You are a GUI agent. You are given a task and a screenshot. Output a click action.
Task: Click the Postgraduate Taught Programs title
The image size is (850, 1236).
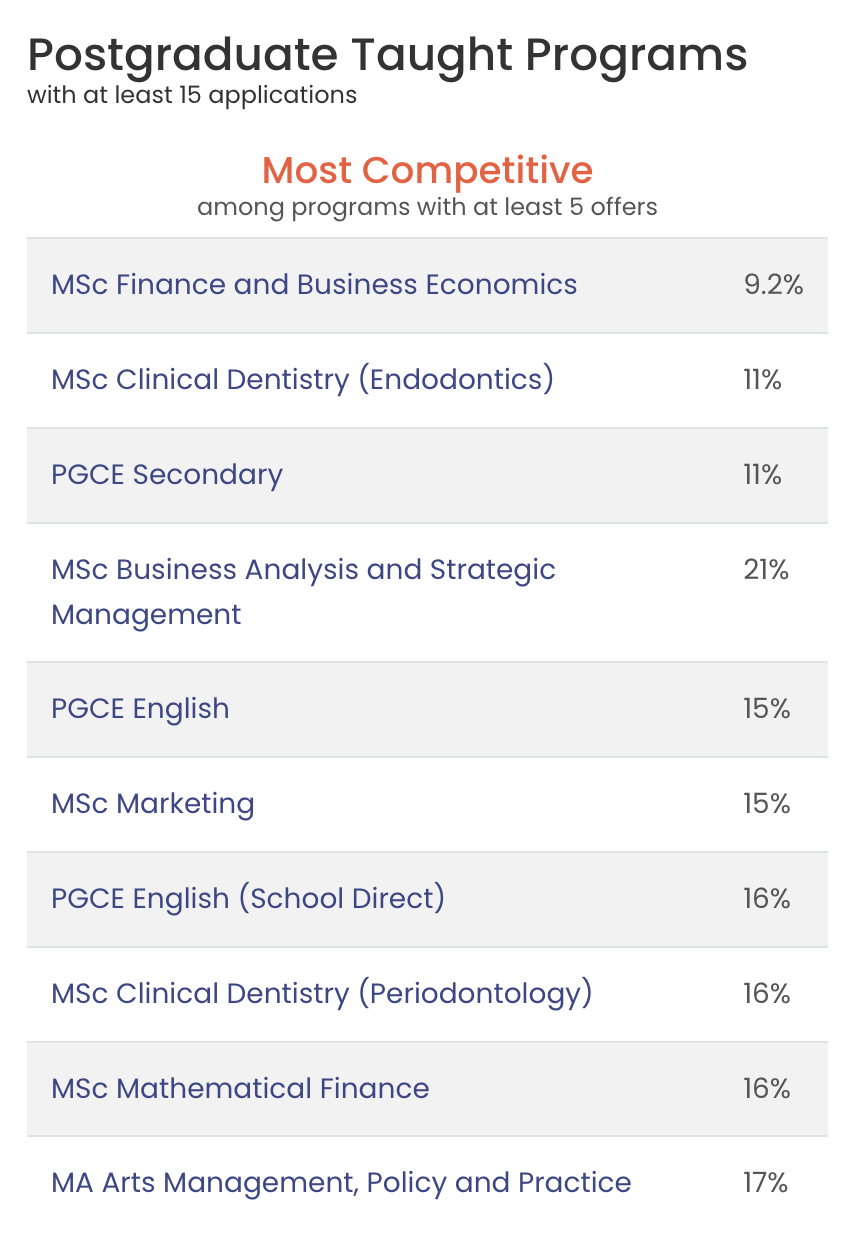pyautogui.click(x=387, y=56)
